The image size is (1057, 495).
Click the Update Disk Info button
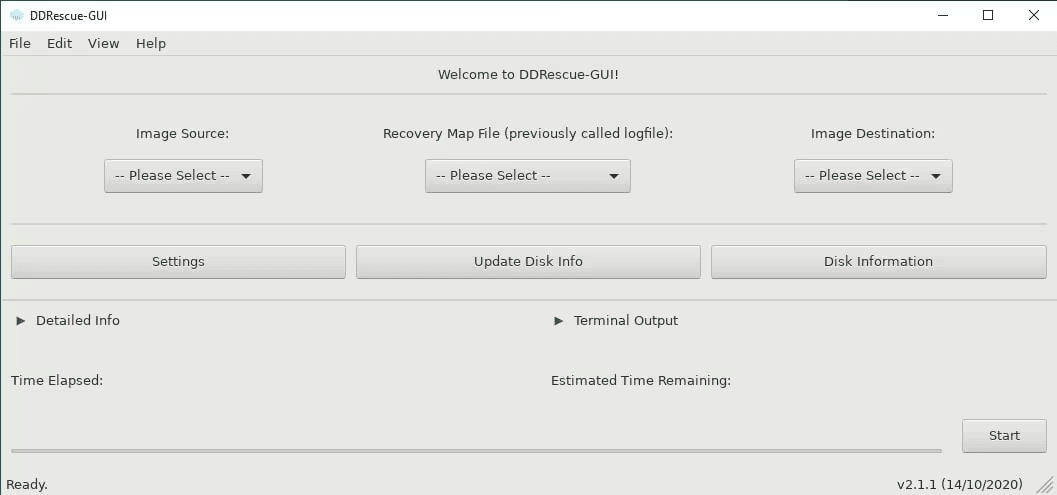coord(528,262)
